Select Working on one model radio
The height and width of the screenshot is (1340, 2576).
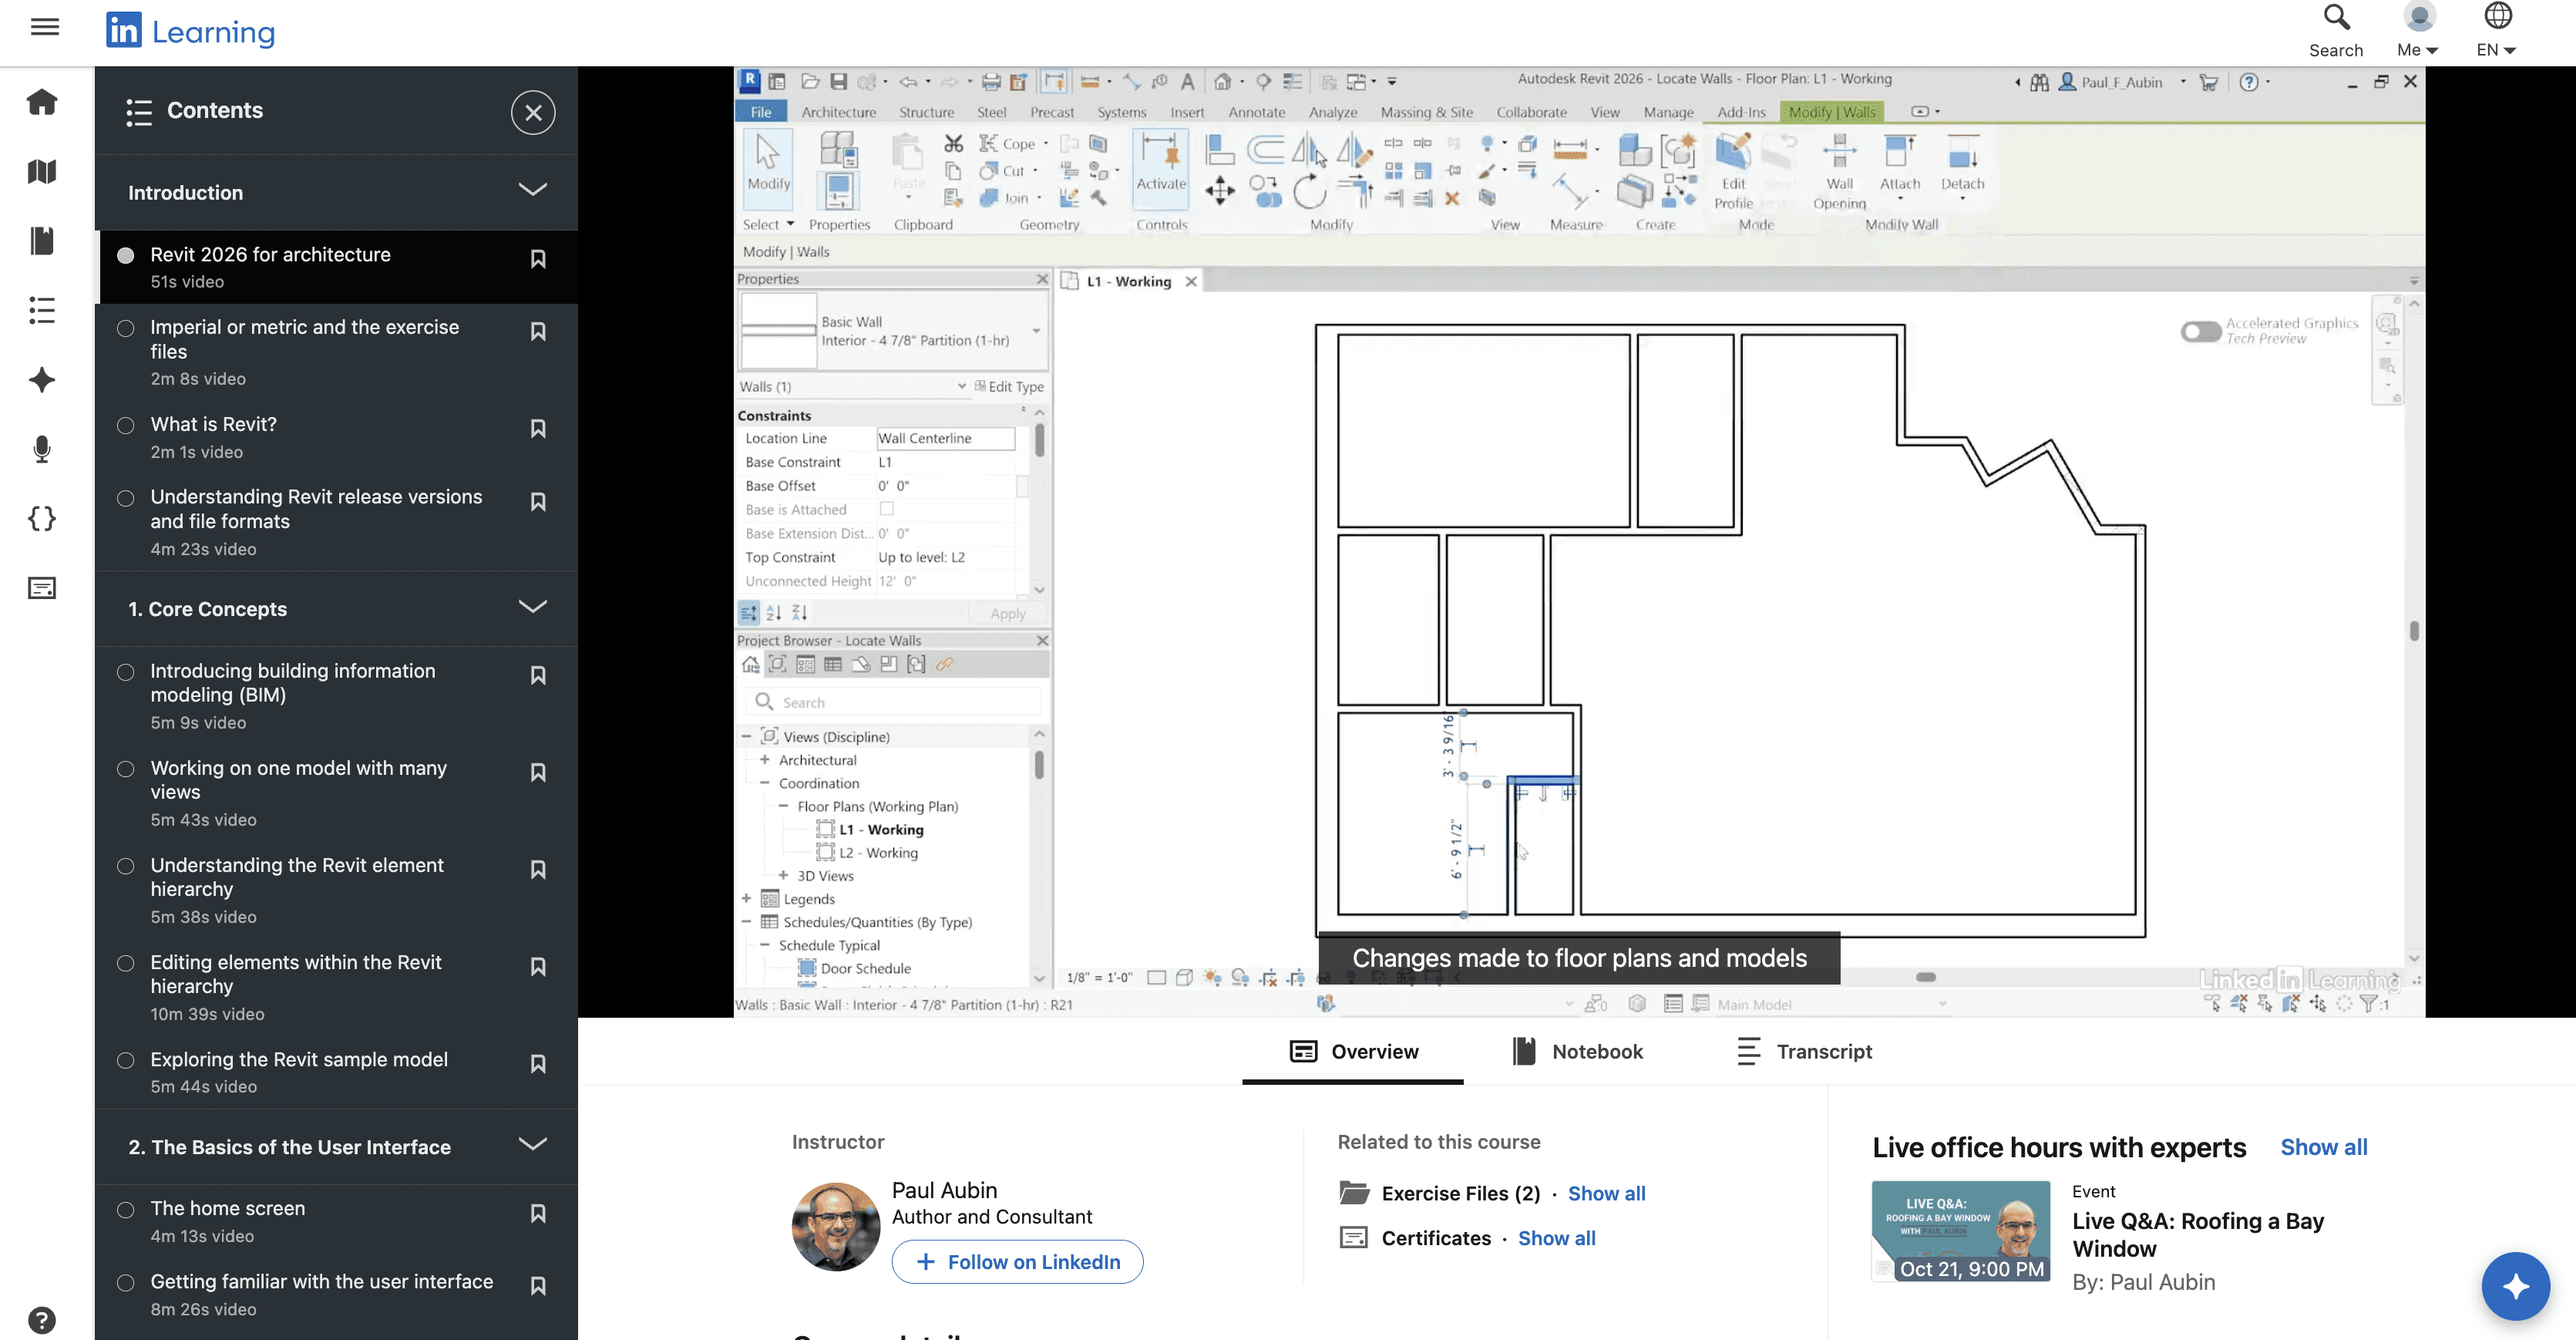coord(126,769)
